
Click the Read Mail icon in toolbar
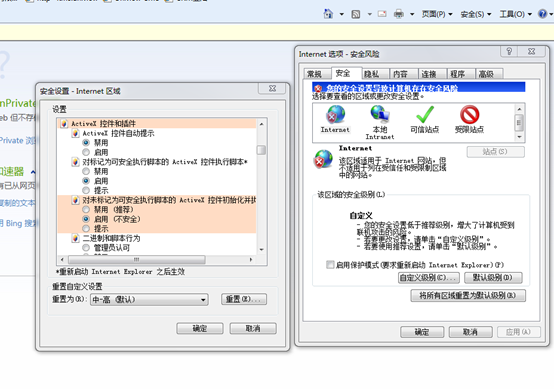tap(382, 14)
